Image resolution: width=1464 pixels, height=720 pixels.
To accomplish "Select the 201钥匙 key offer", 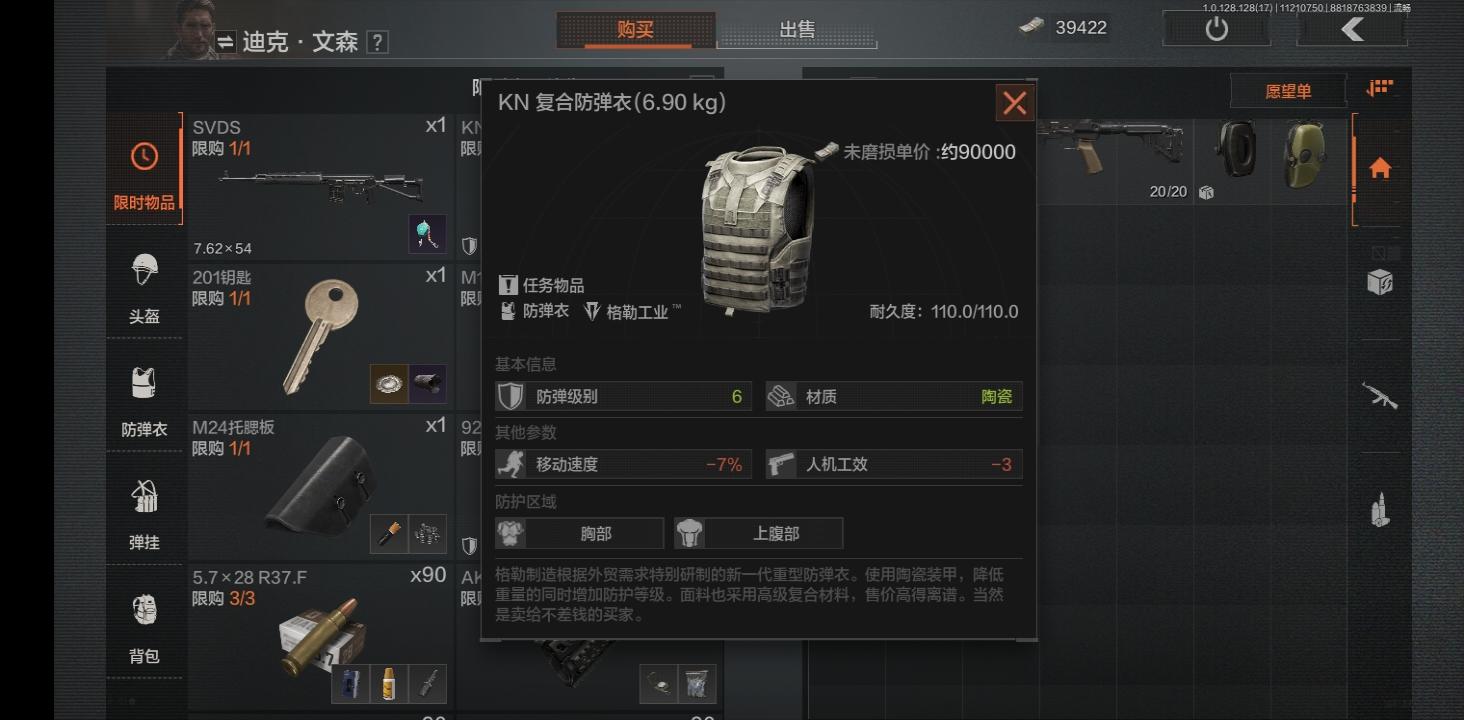I will [319, 336].
